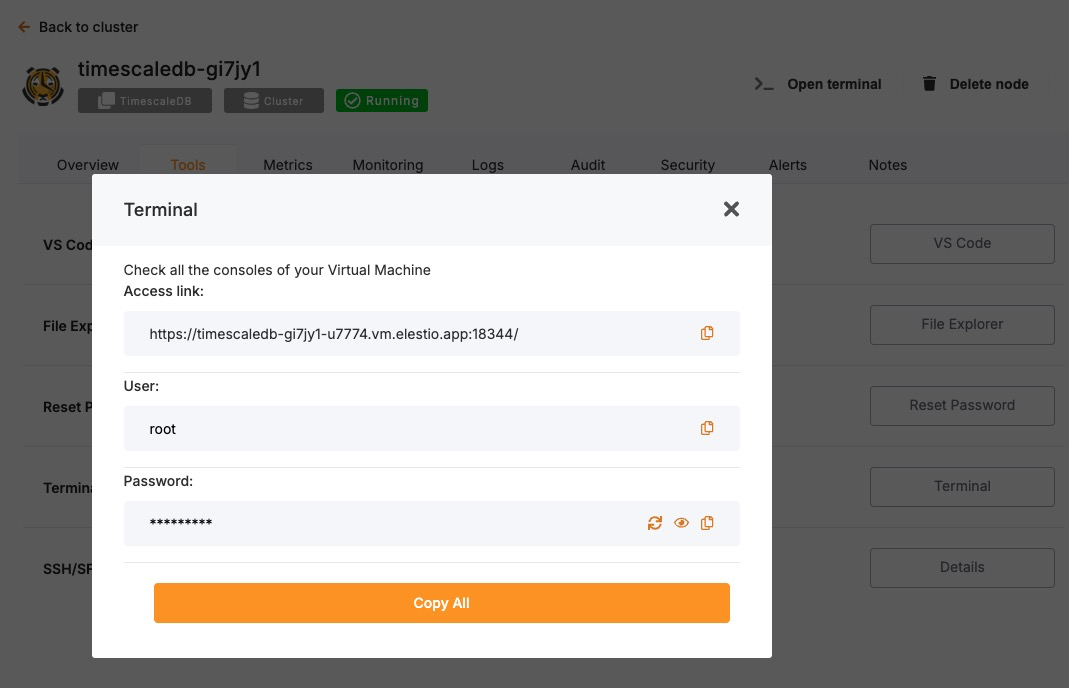Click the Delete node trash icon
The image size is (1069, 688).
[x=929, y=84]
